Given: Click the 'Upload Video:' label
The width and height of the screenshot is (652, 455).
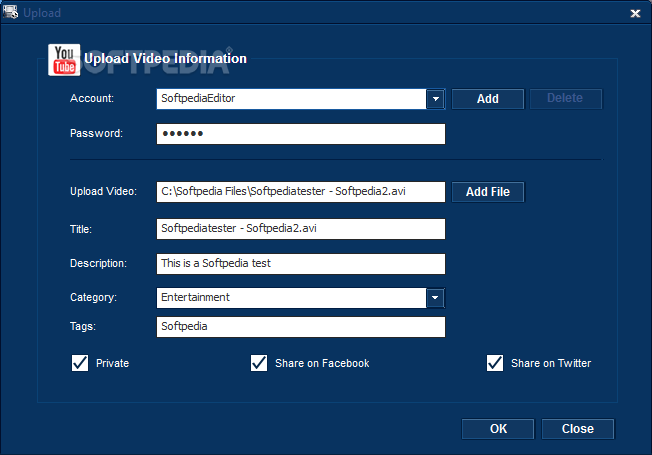Looking at the screenshot, I should click(103, 191).
